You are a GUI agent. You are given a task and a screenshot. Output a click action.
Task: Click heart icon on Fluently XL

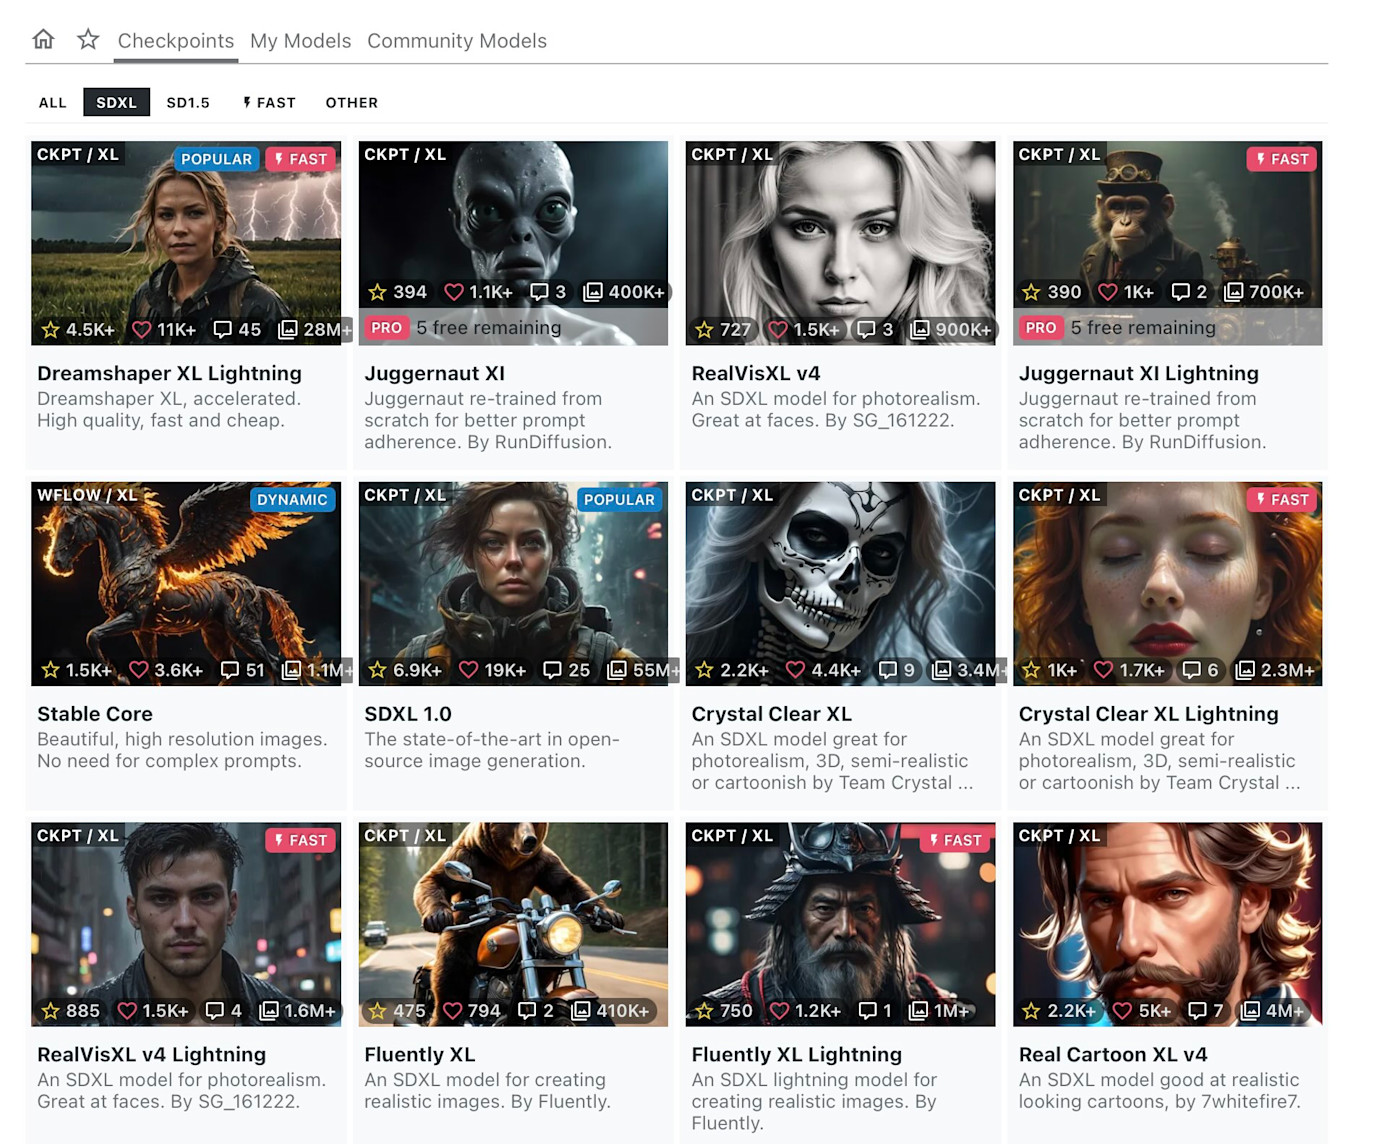click(x=453, y=1011)
